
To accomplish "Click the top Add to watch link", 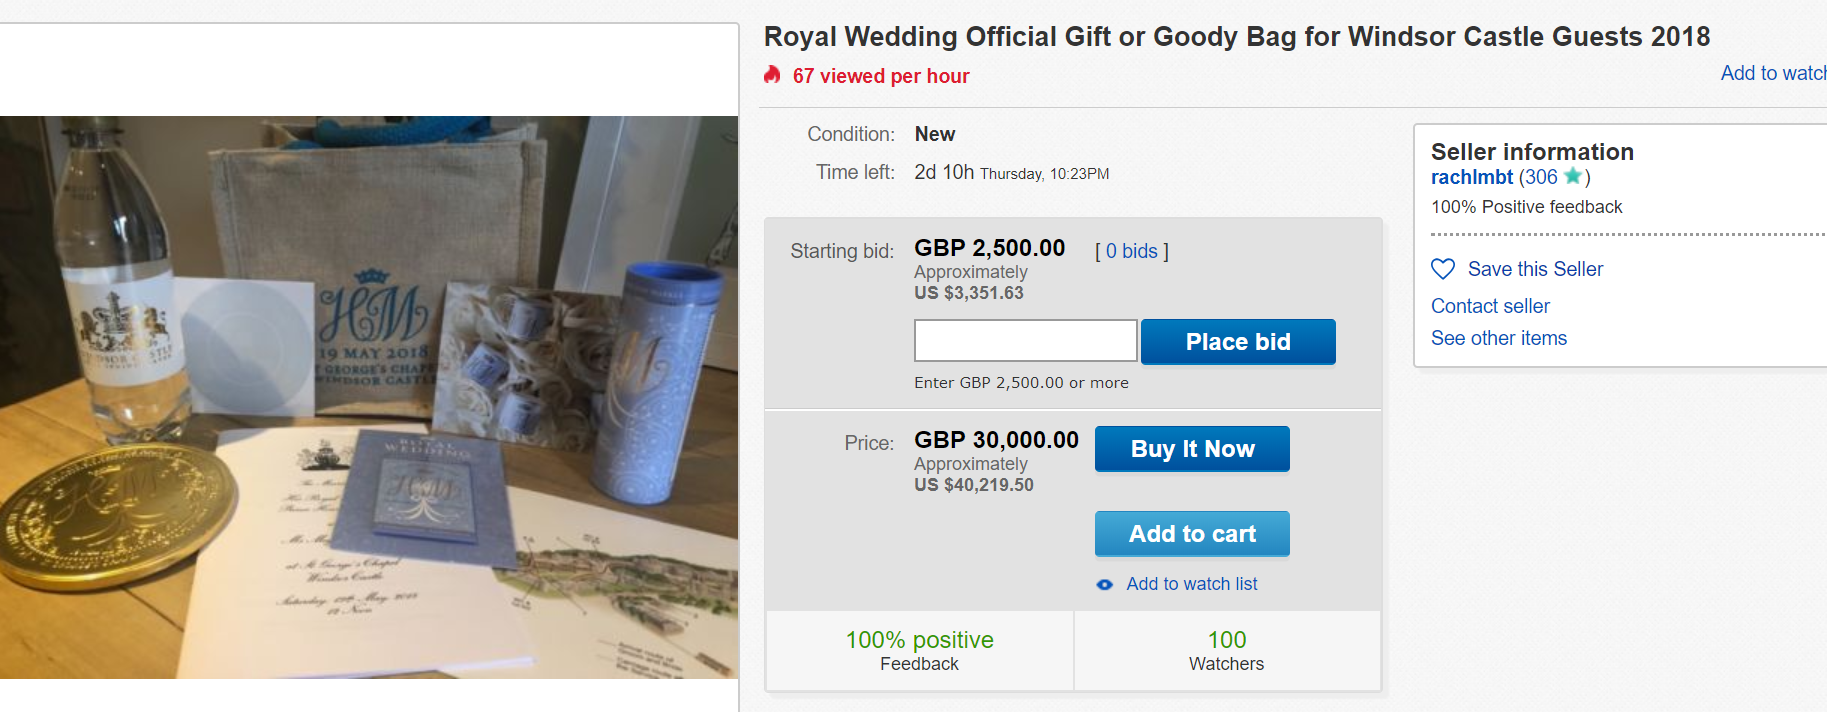I will pyautogui.click(x=1772, y=73).
